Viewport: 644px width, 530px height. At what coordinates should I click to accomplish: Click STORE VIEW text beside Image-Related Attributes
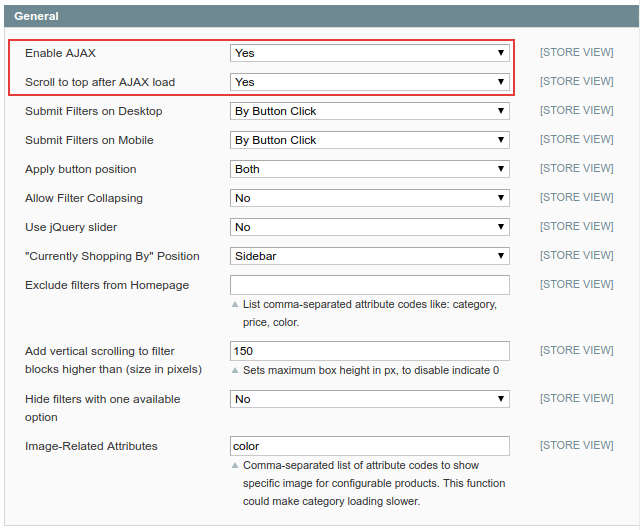(x=576, y=445)
